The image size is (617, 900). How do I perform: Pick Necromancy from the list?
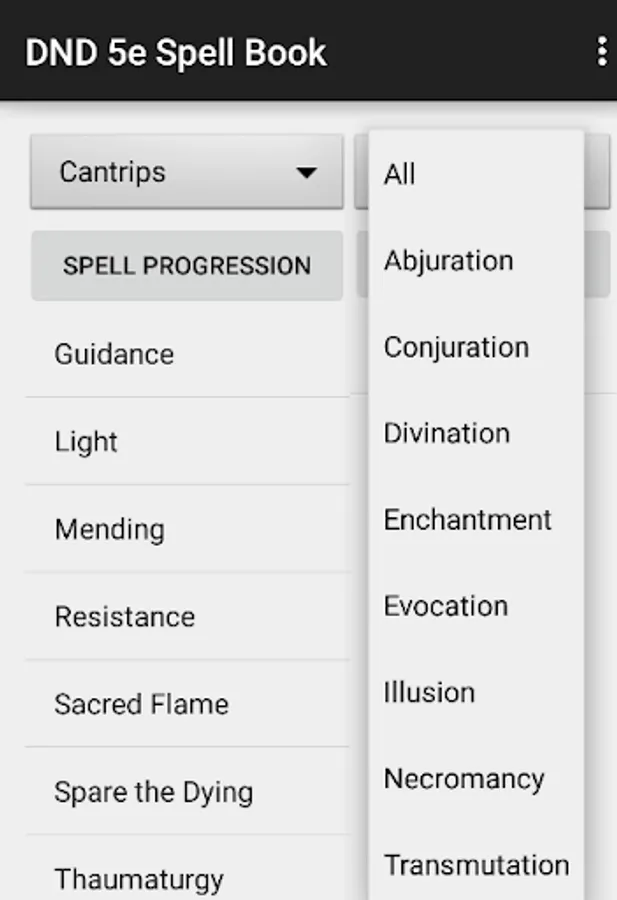click(475, 779)
